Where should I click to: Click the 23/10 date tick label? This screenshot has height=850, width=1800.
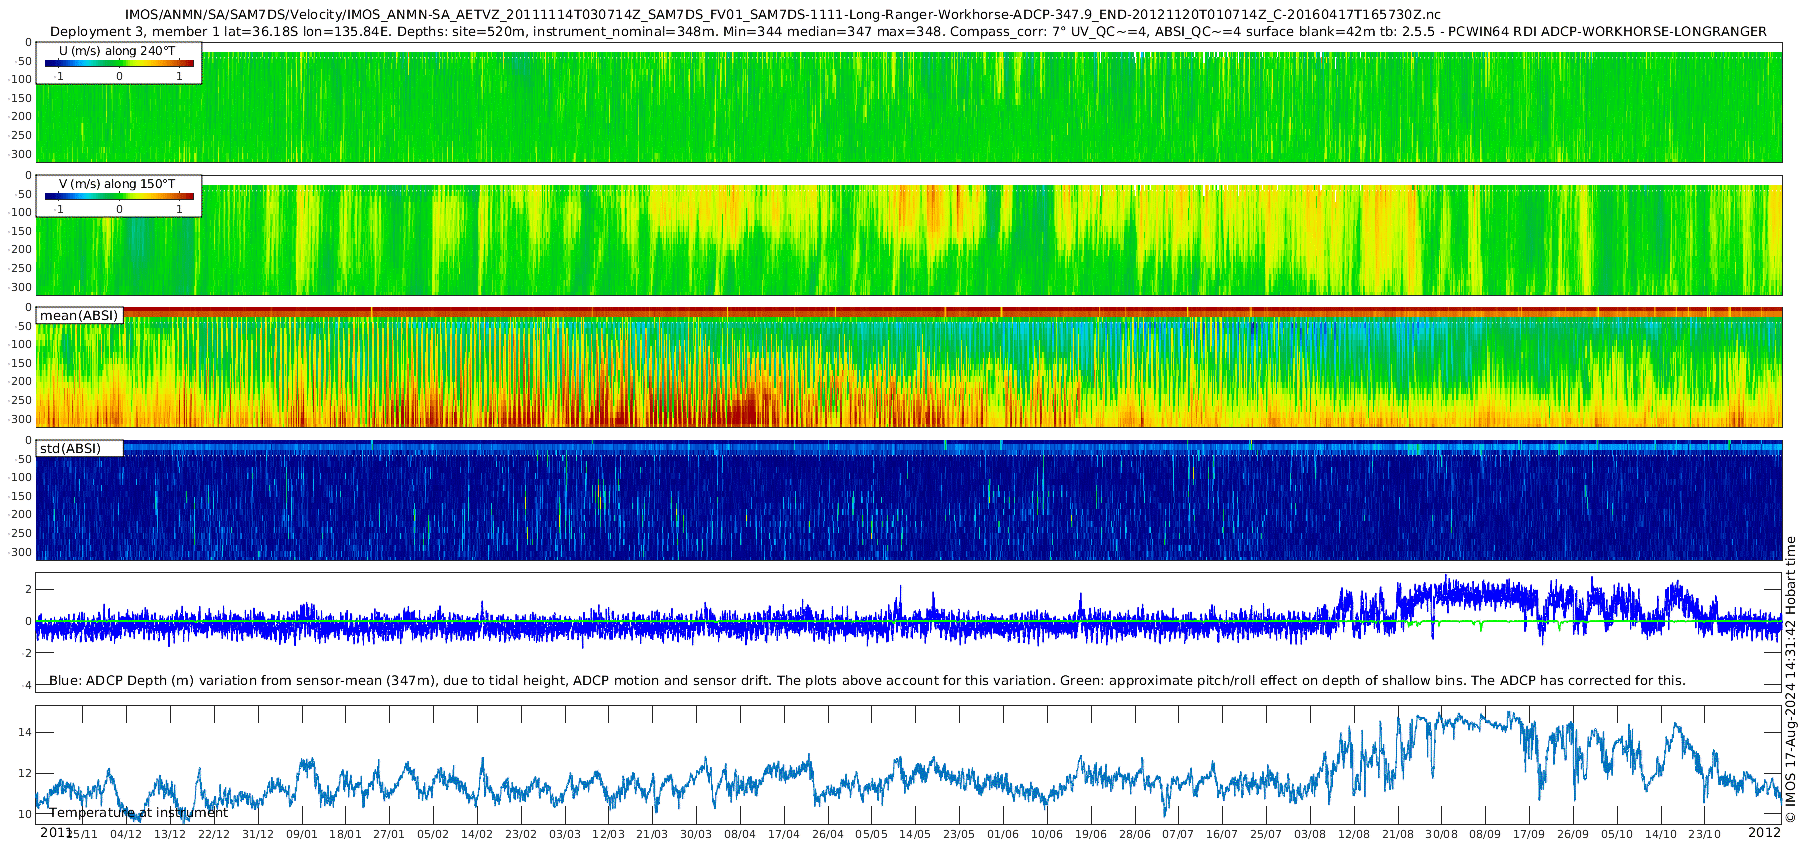click(1705, 834)
